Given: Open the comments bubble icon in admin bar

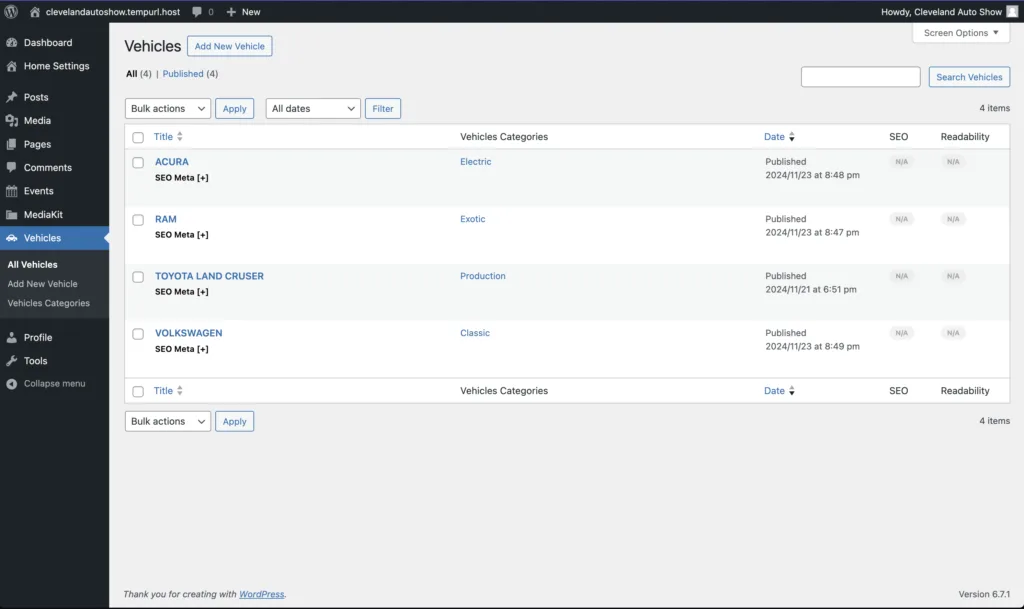Looking at the screenshot, I should pos(198,12).
